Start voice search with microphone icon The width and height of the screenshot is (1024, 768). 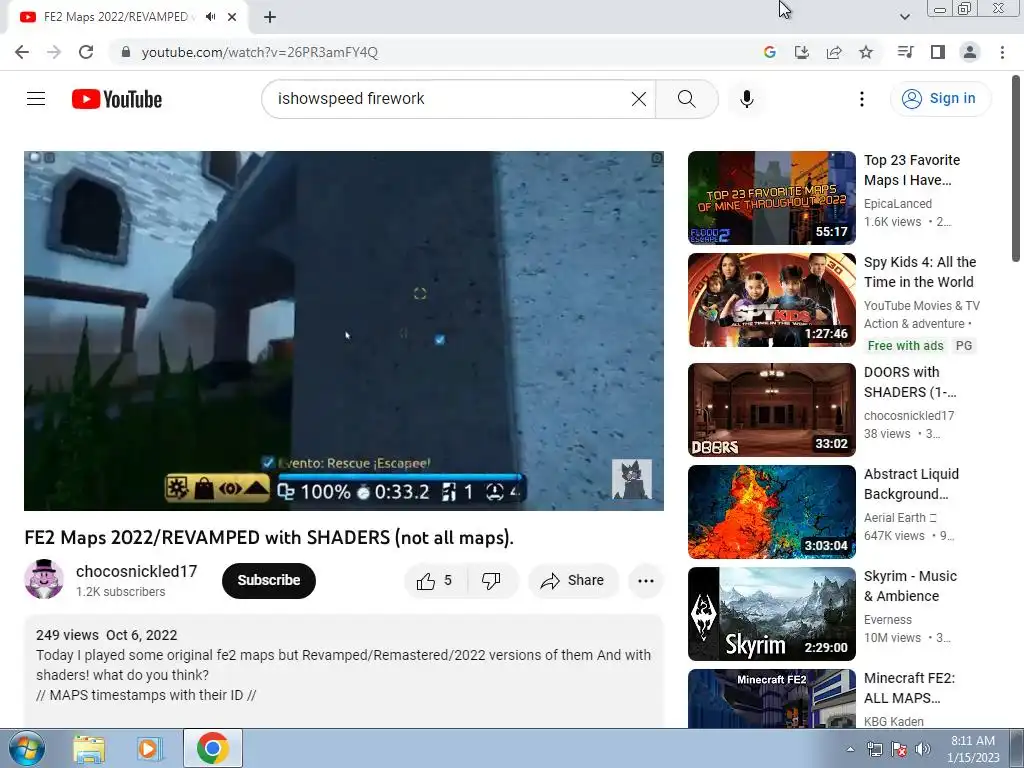pos(746,99)
